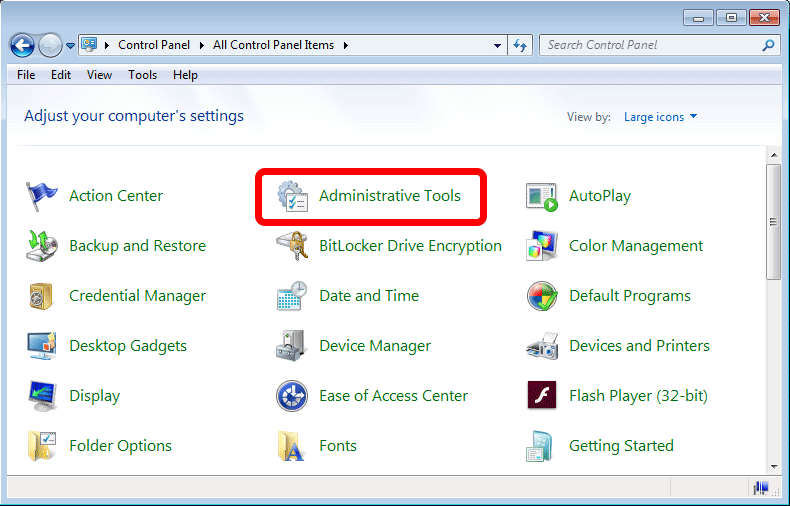Click the Getting Started link
Image resolution: width=790 pixels, height=506 pixels.
(x=621, y=446)
